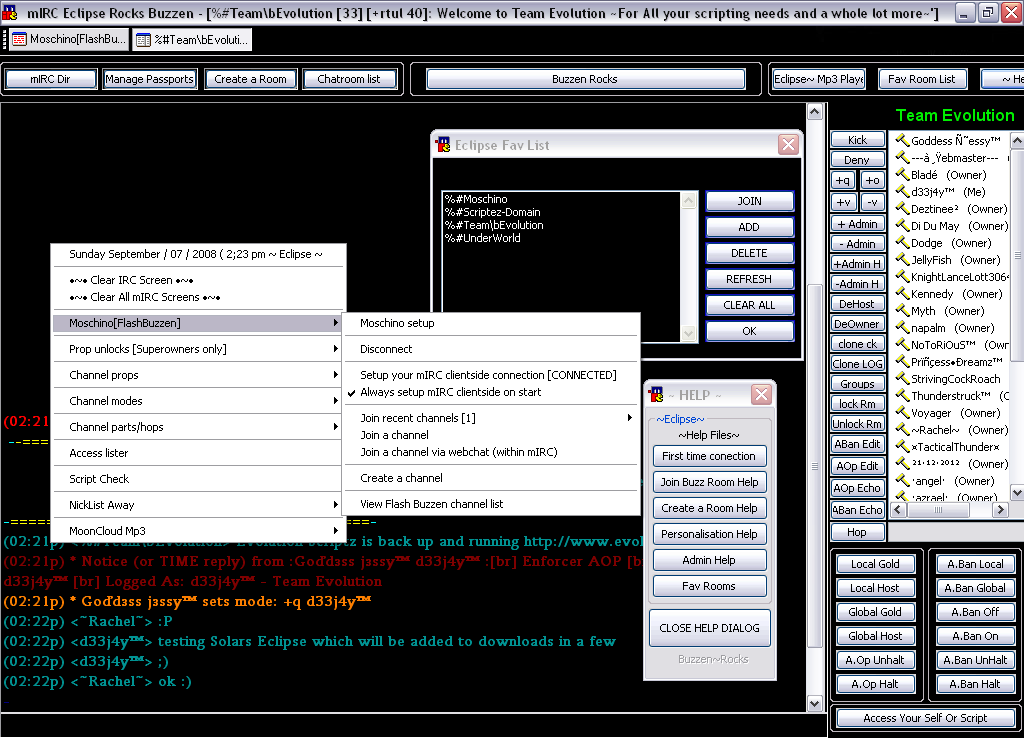Click gavel icon beside Goddess Ñ~essy
Image resolution: width=1024 pixels, height=738 pixels.
(x=902, y=140)
